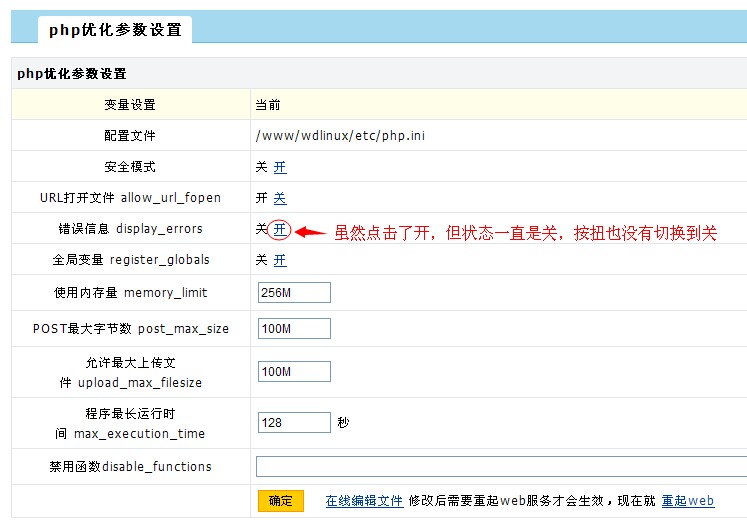Click the 当前 column header

(267, 105)
